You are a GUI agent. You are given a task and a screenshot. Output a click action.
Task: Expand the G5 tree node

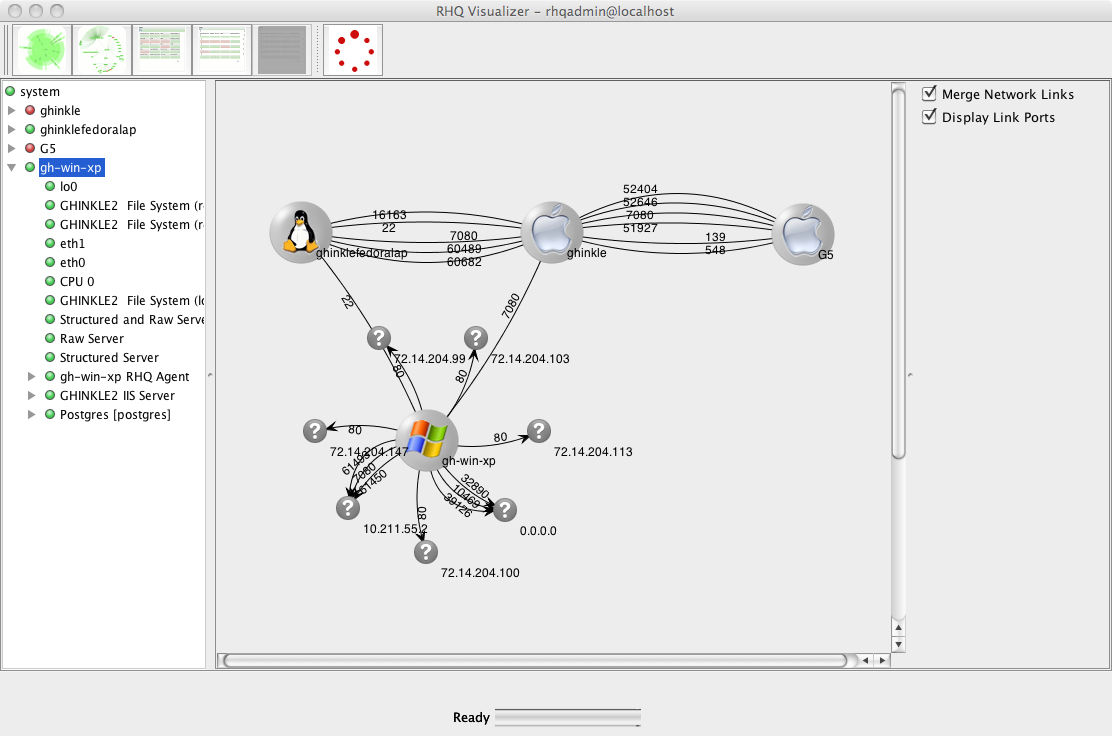[11, 148]
